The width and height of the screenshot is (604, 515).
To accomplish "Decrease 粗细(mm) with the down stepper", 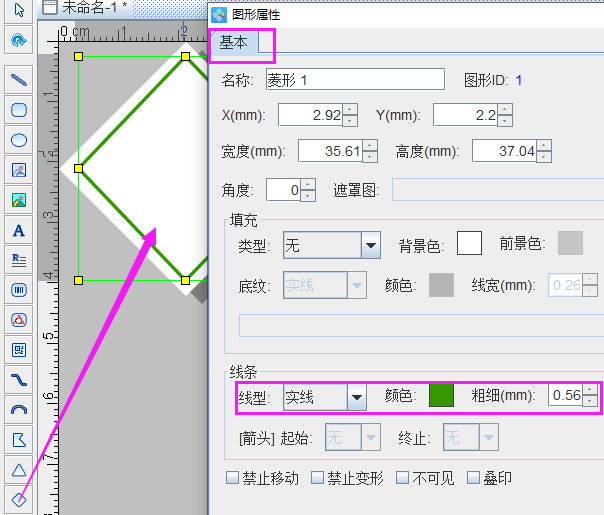I will point(590,401).
